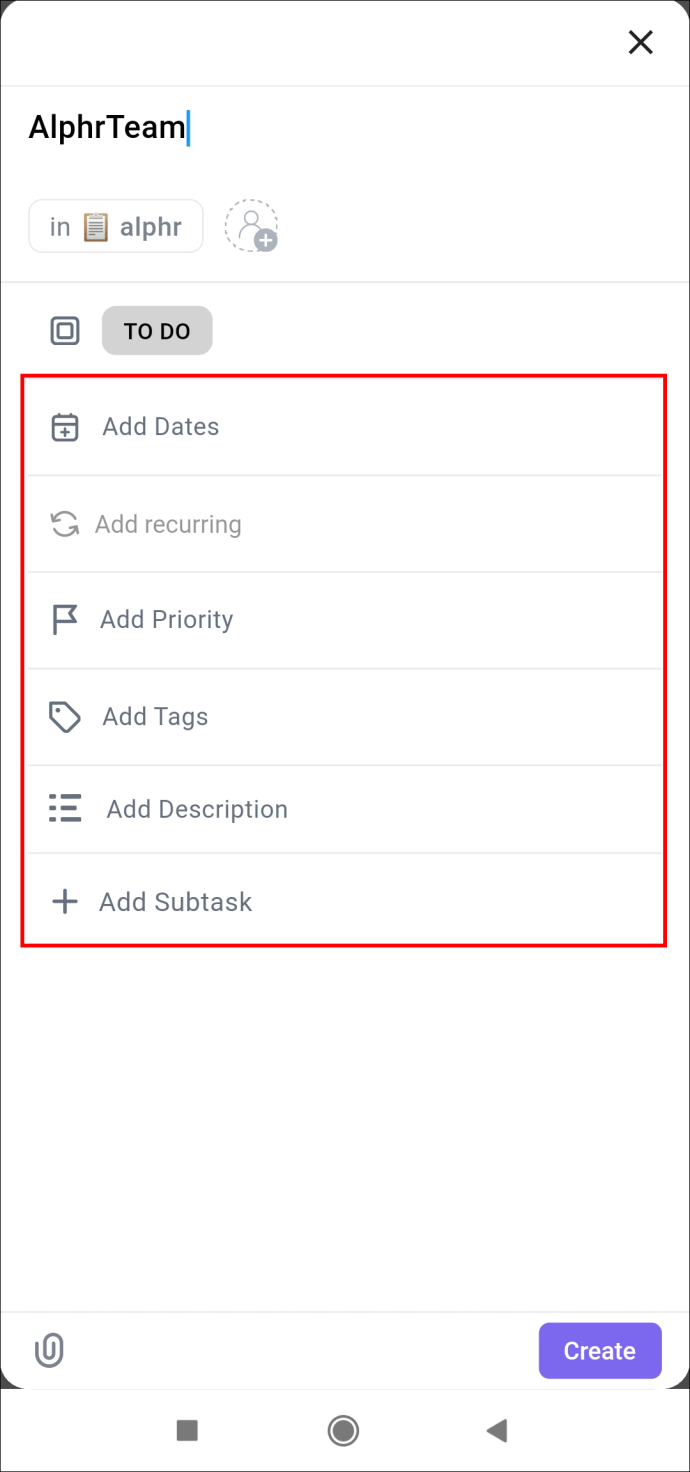Image resolution: width=690 pixels, height=1472 pixels.
Task: Tap the Android home circle button
Action: 343,1431
